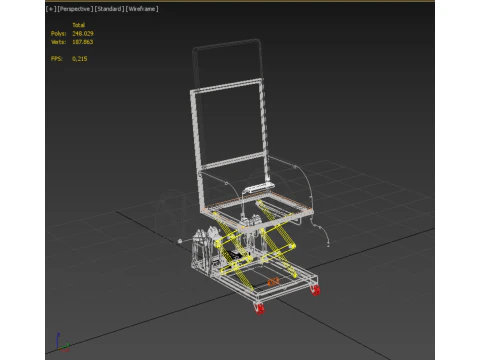Select the red front-right caster wheel

point(315,290)
